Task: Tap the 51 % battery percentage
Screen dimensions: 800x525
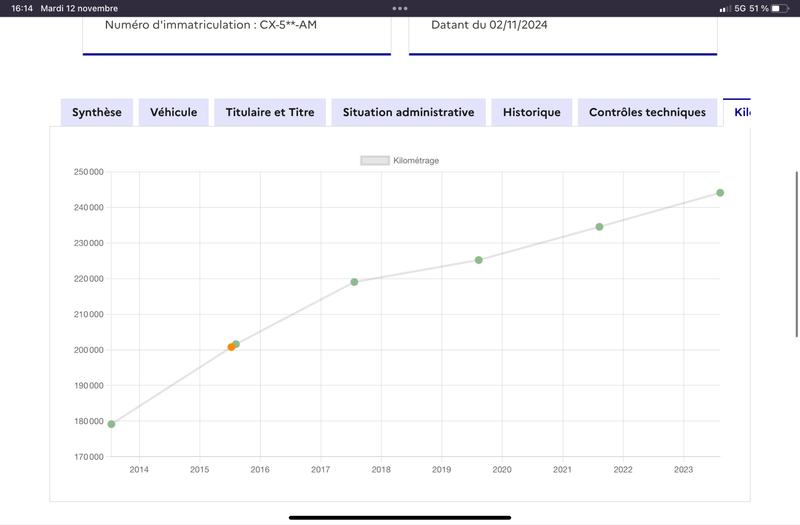Action: click(759, 8)
